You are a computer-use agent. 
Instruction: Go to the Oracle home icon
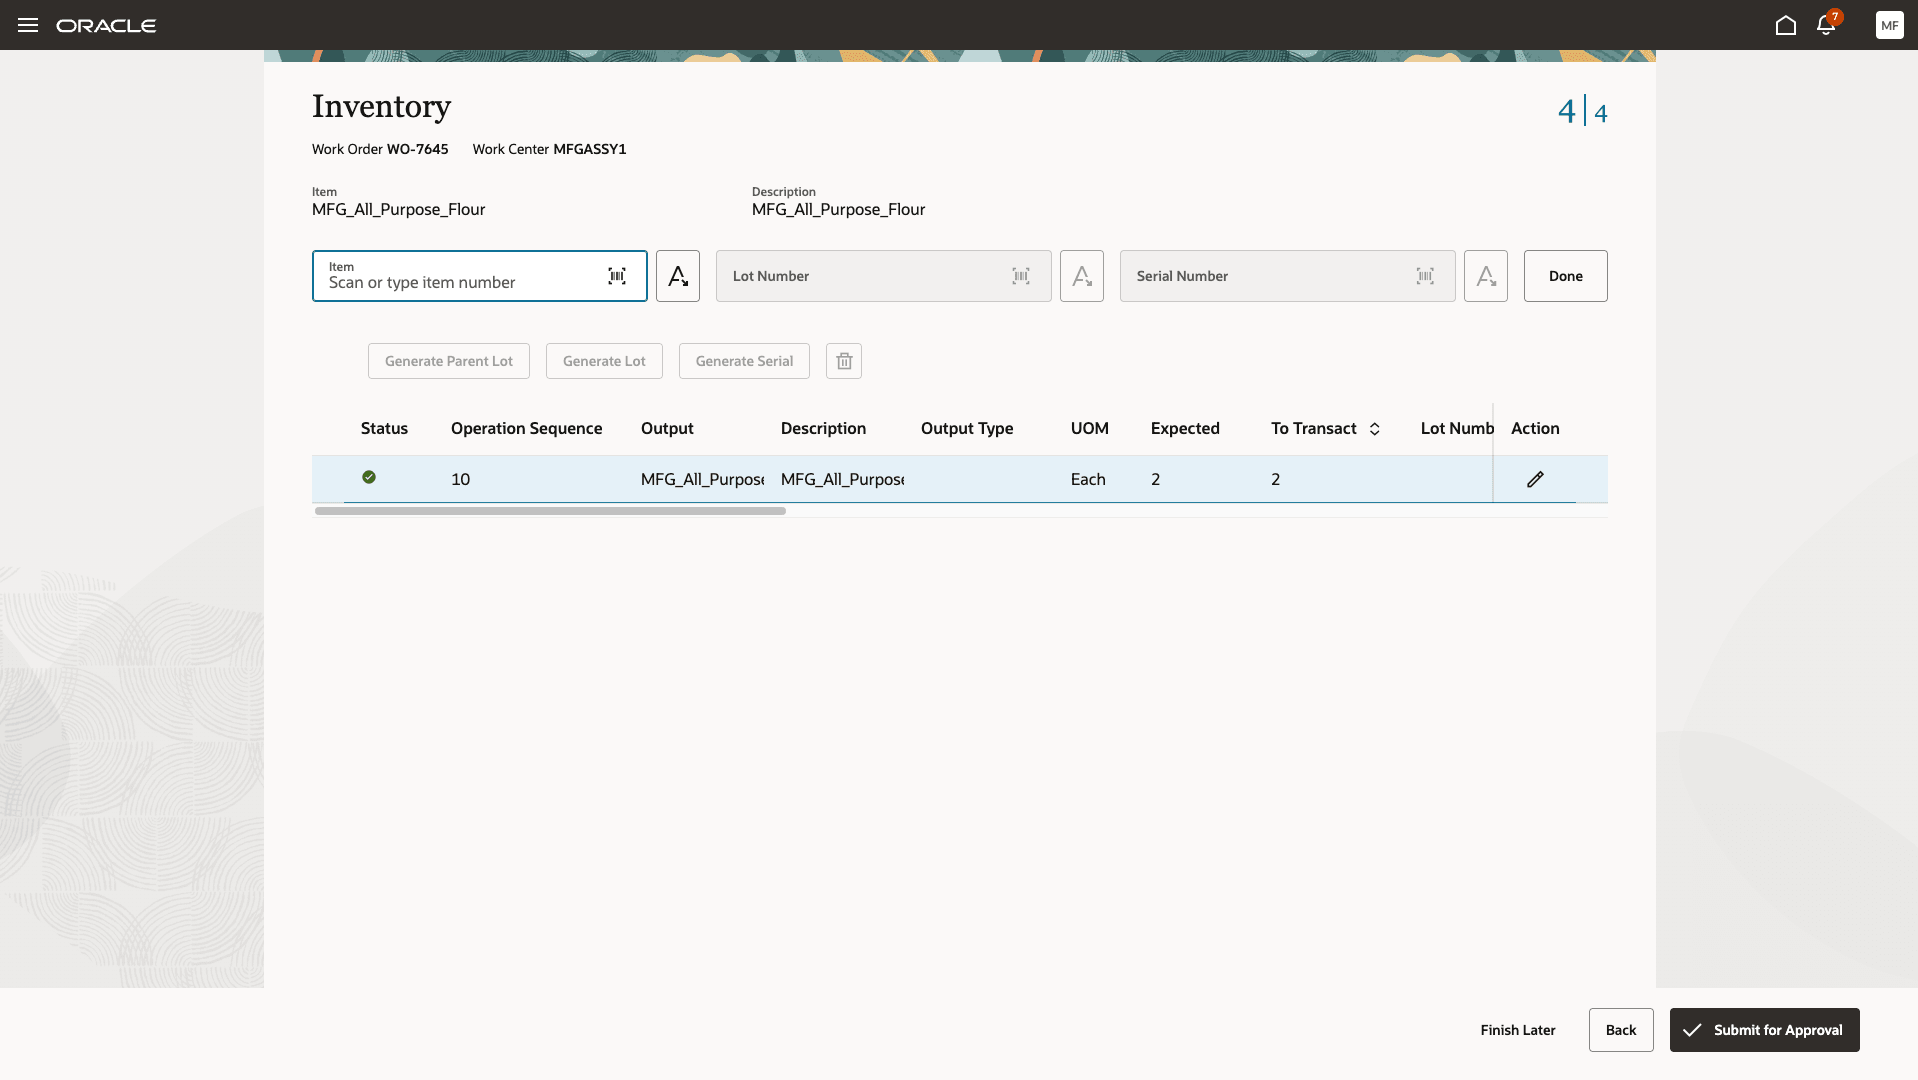(1786, 25)
